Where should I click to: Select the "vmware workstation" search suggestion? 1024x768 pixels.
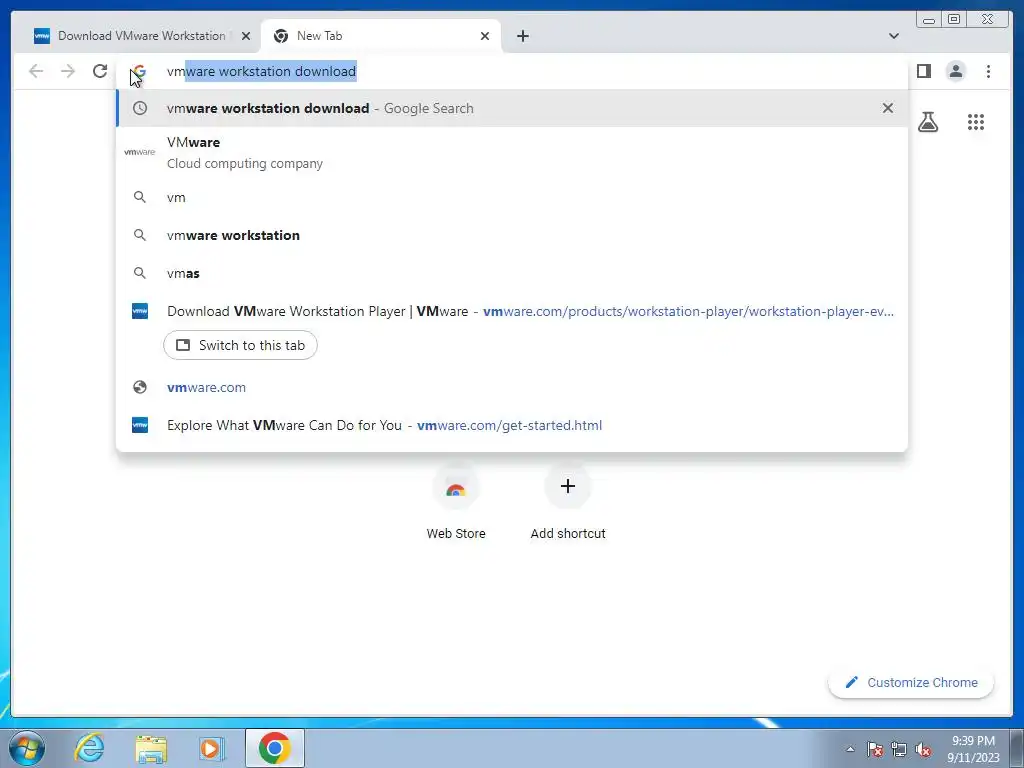pos(512,235)
